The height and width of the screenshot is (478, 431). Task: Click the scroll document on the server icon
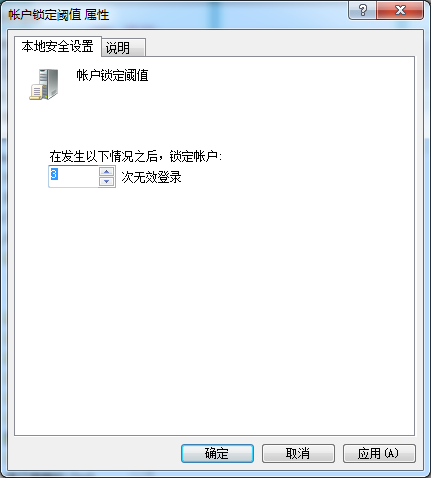coord(36,92)
